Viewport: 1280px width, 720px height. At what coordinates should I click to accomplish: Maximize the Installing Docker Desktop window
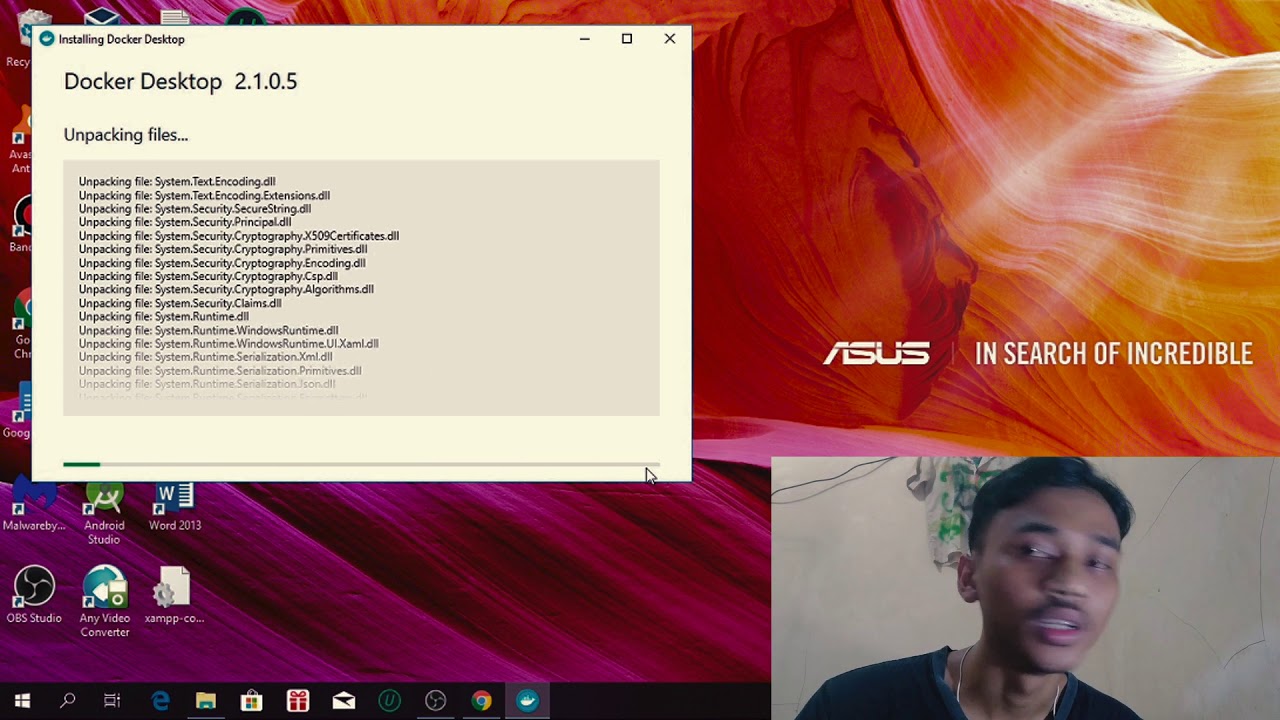pos(627,39)
